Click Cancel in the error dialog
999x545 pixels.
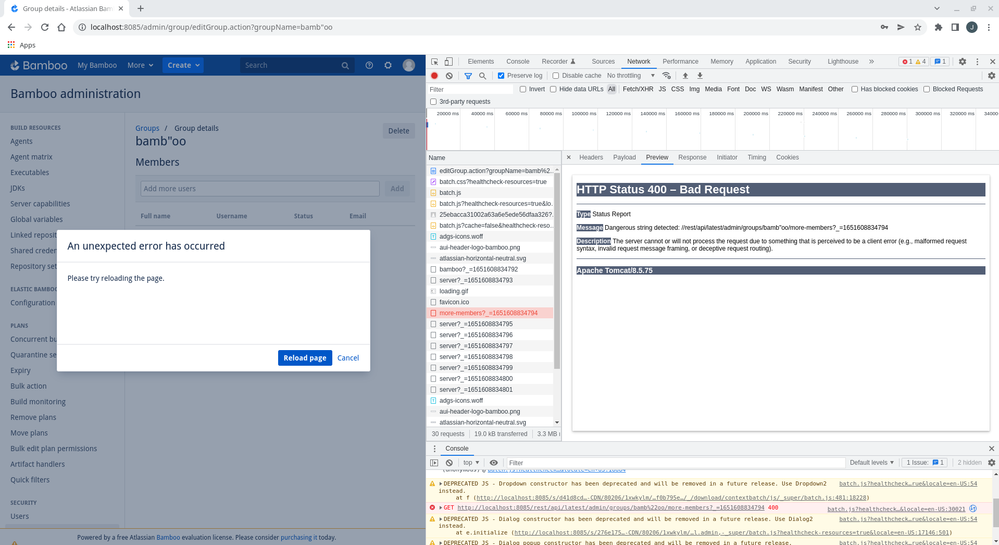point(348,358)
